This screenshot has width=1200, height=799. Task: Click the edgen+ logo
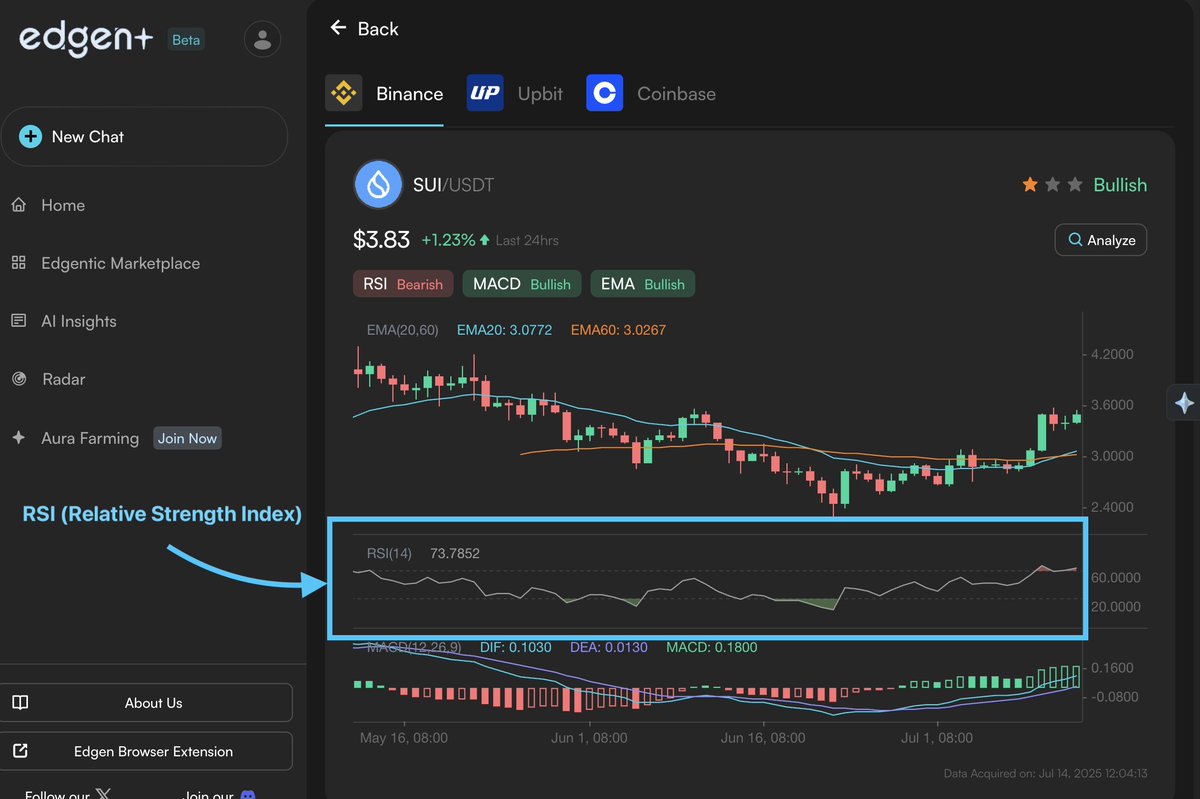[x=86, y=39]
